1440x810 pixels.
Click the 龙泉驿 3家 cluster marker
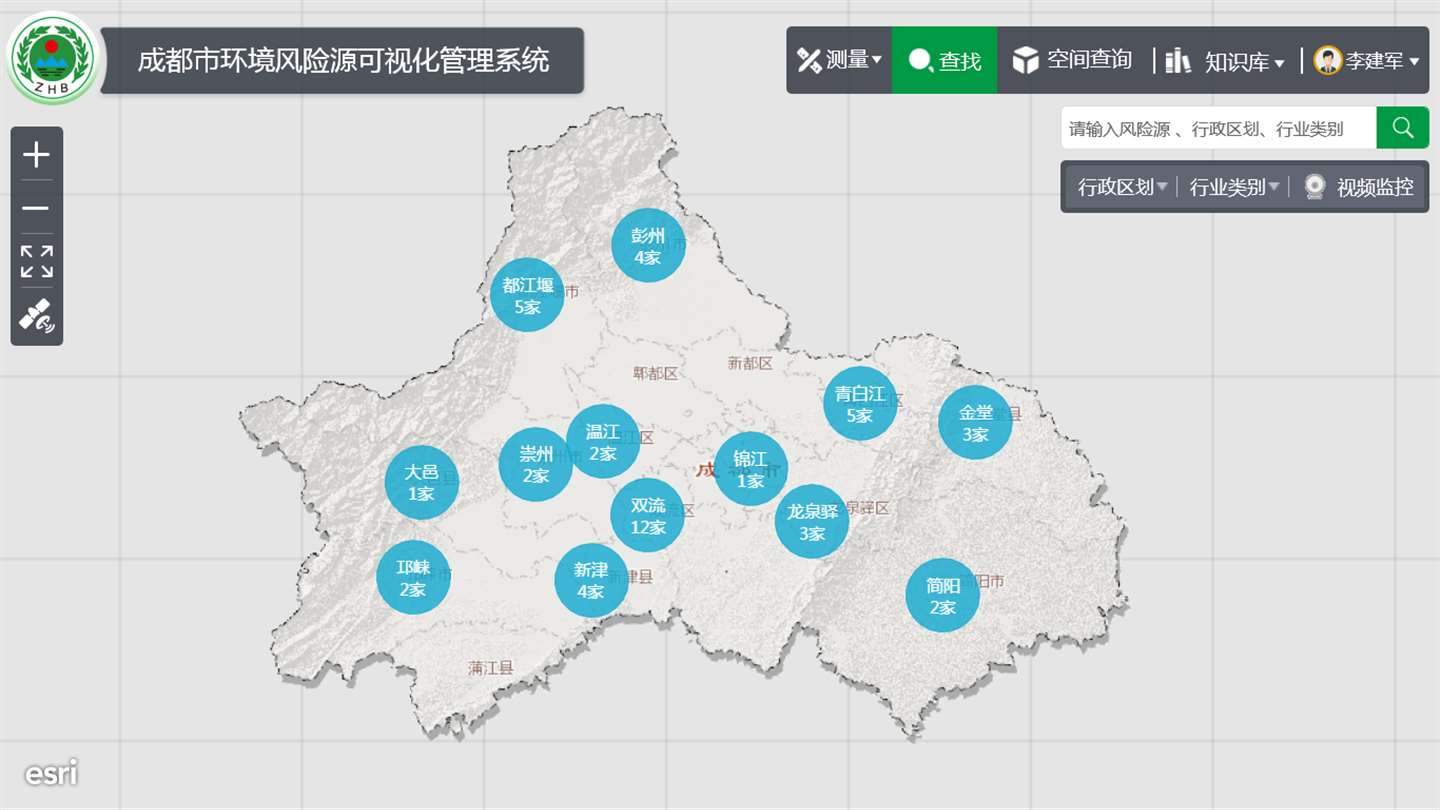pyautogui.click(x=812, y=521)
